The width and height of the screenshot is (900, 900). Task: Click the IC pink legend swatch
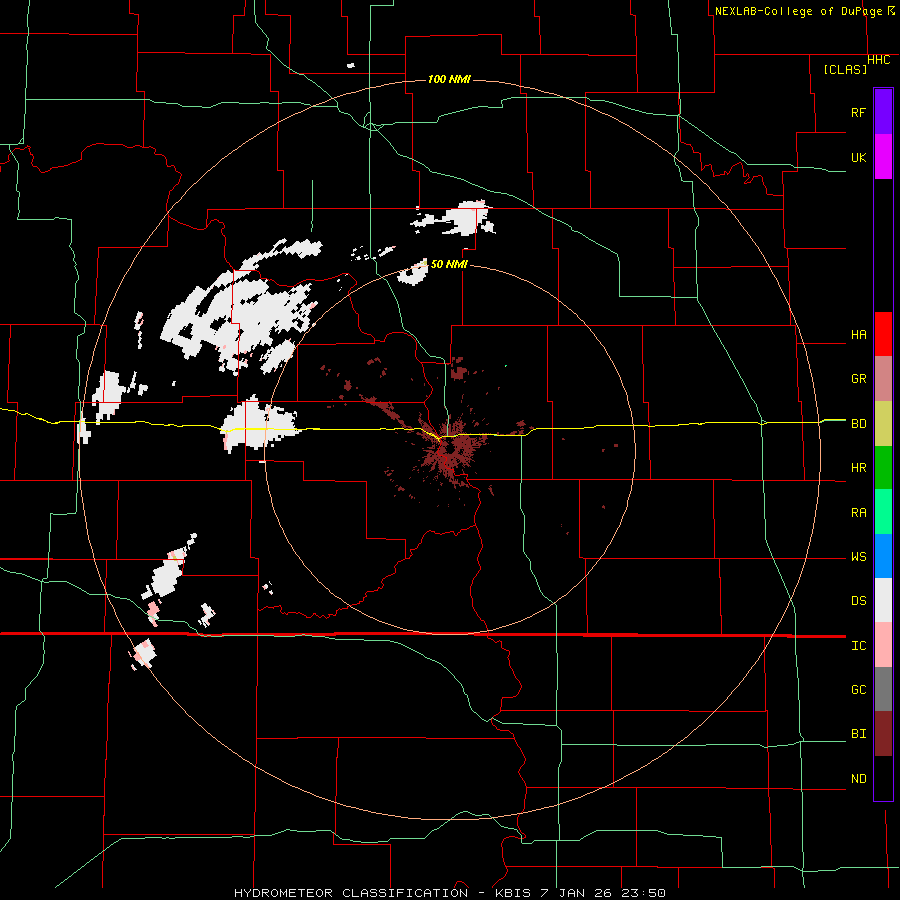883,645
